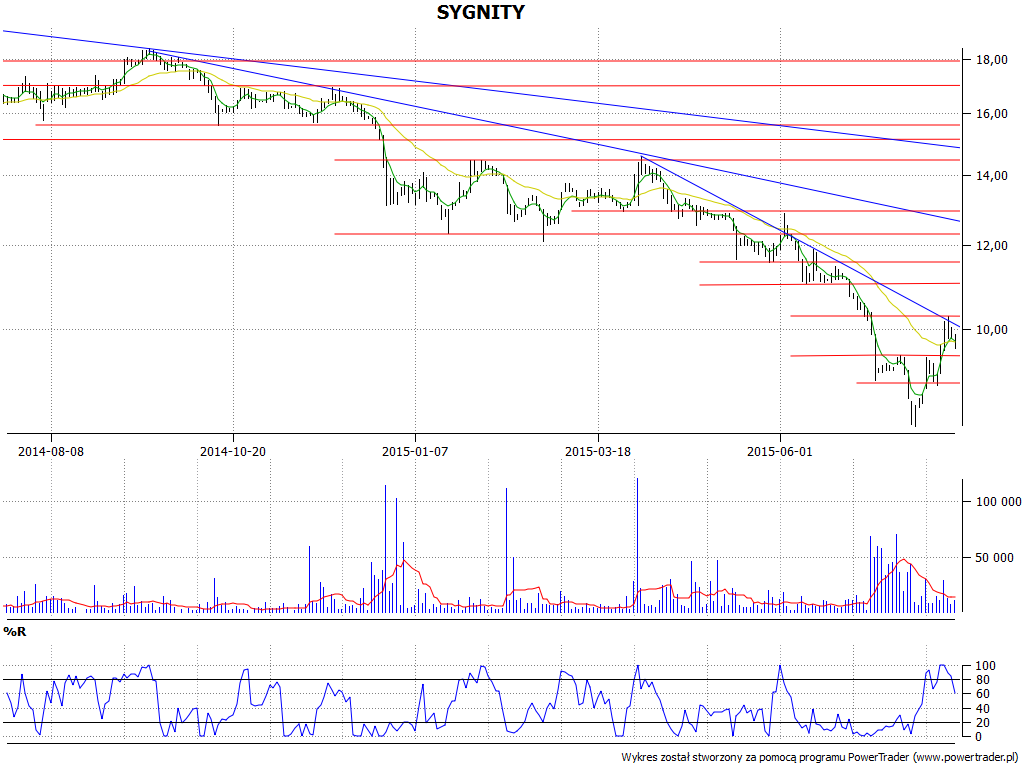1024x768 pixels.
Task: Select the 2015-03-18 date label
Action: [x=598, y=451]
